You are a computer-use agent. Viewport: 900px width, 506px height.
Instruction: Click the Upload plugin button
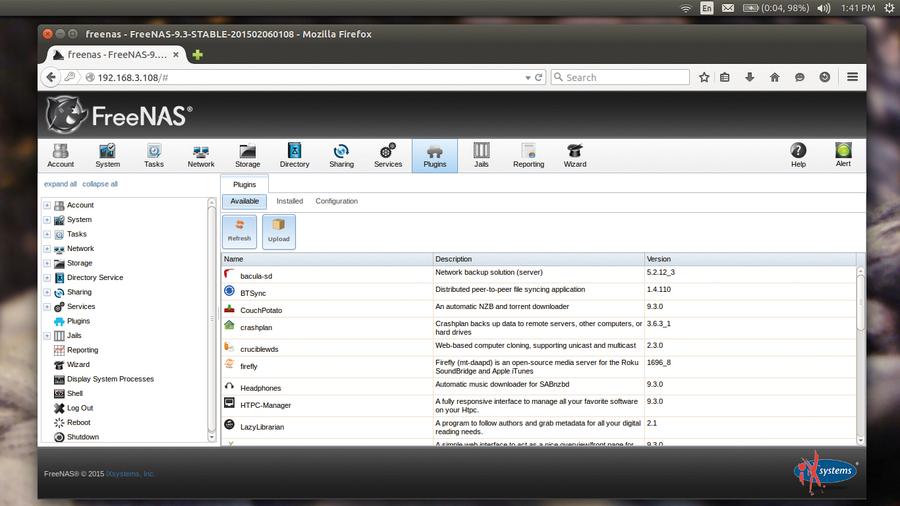coord(279,232)
